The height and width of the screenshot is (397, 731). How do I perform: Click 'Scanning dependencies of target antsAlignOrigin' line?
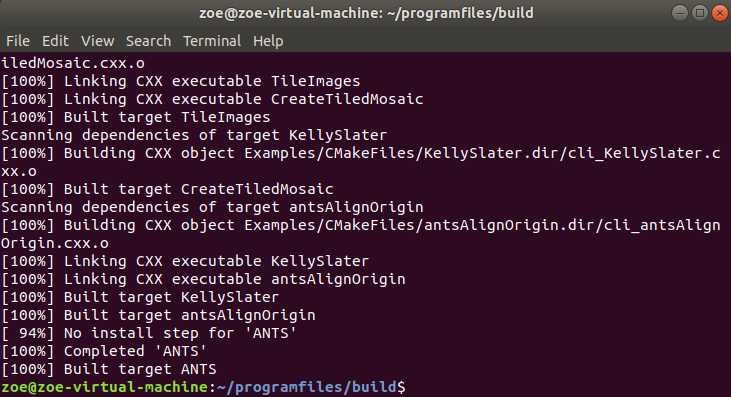212,207
